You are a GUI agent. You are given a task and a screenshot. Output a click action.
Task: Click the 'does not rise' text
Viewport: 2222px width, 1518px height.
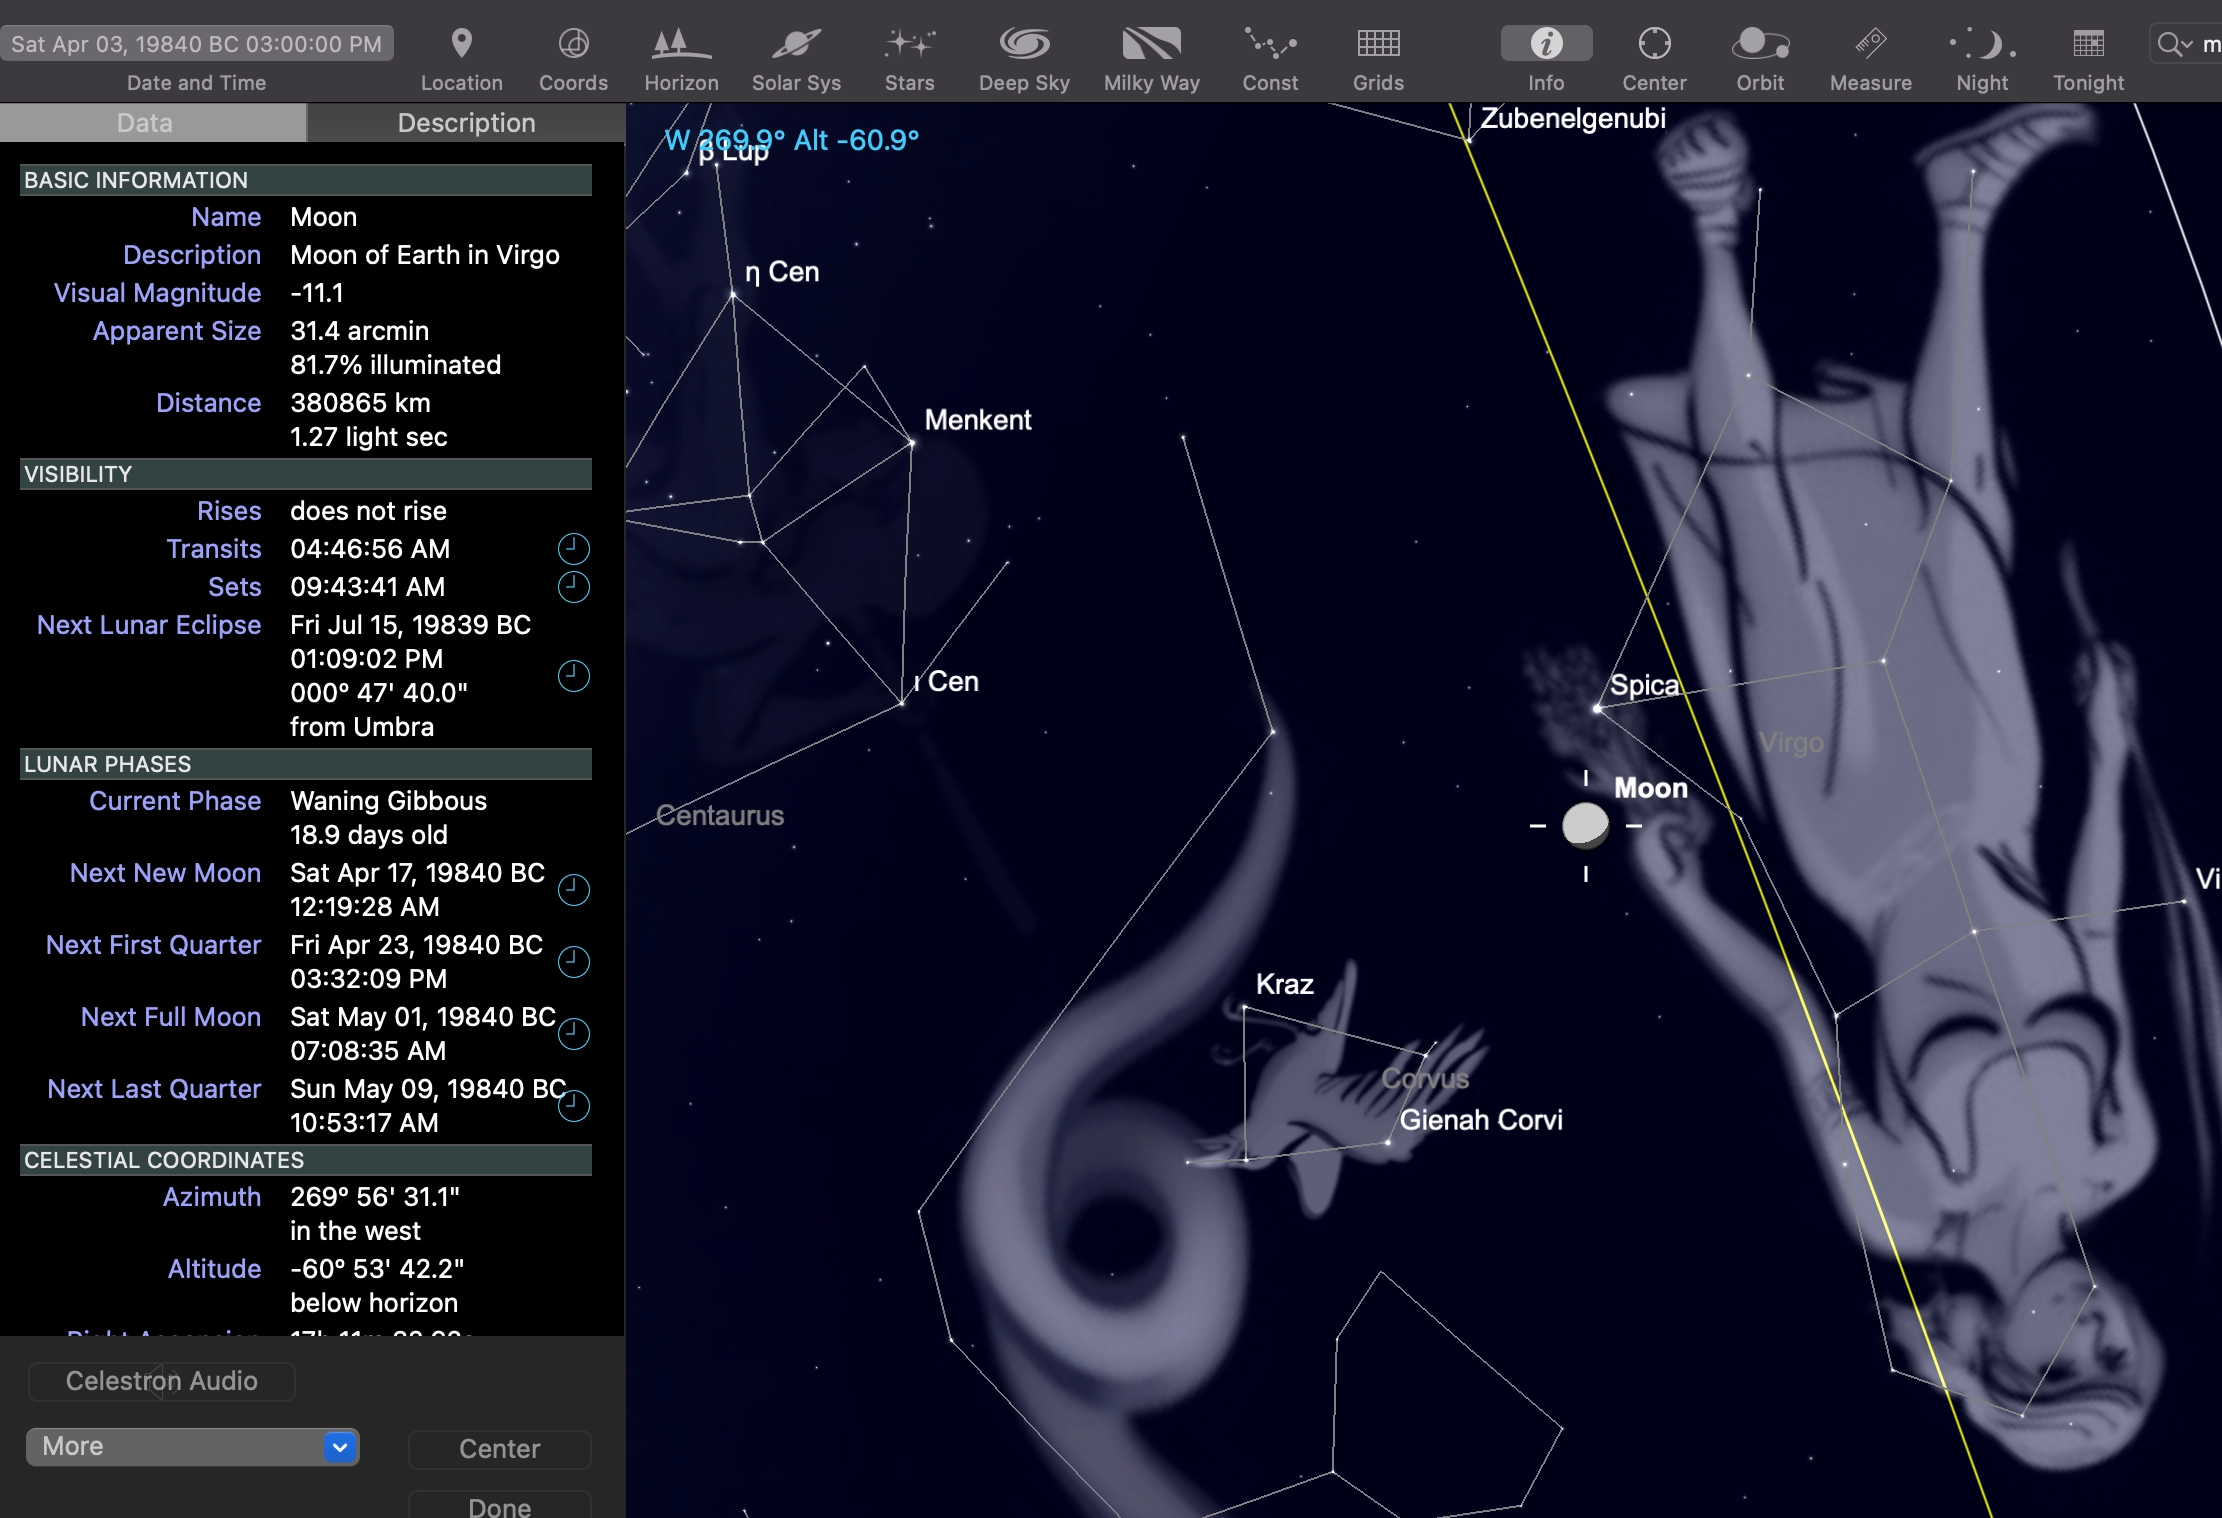pos(369,511)
